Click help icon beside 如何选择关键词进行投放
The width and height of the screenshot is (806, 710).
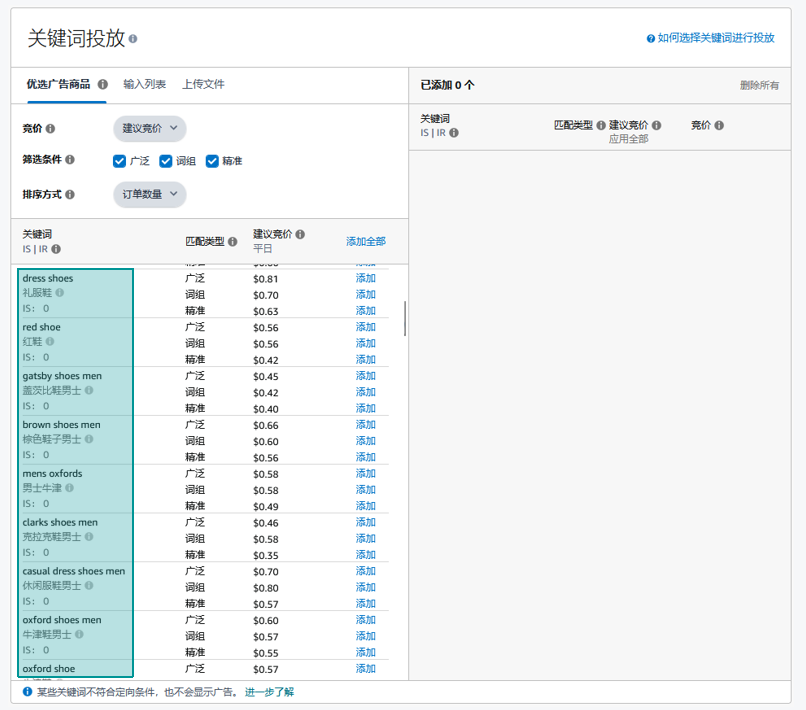(x=651, y=39)
